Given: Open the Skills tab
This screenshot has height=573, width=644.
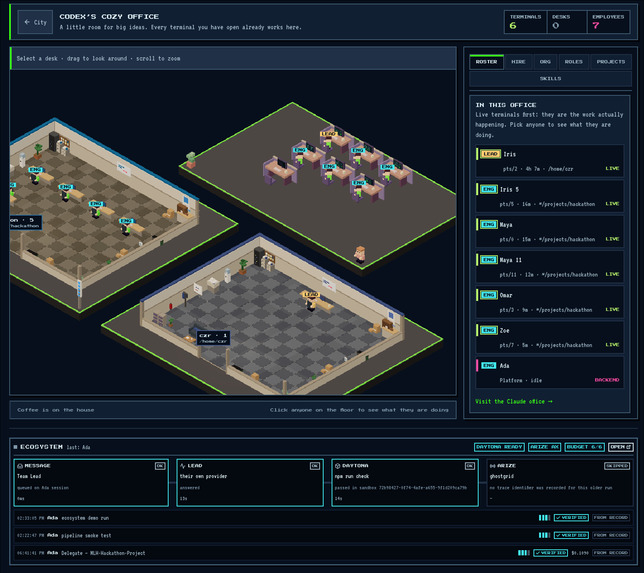Looking at the screenshot, I should (x=550, y=78).
